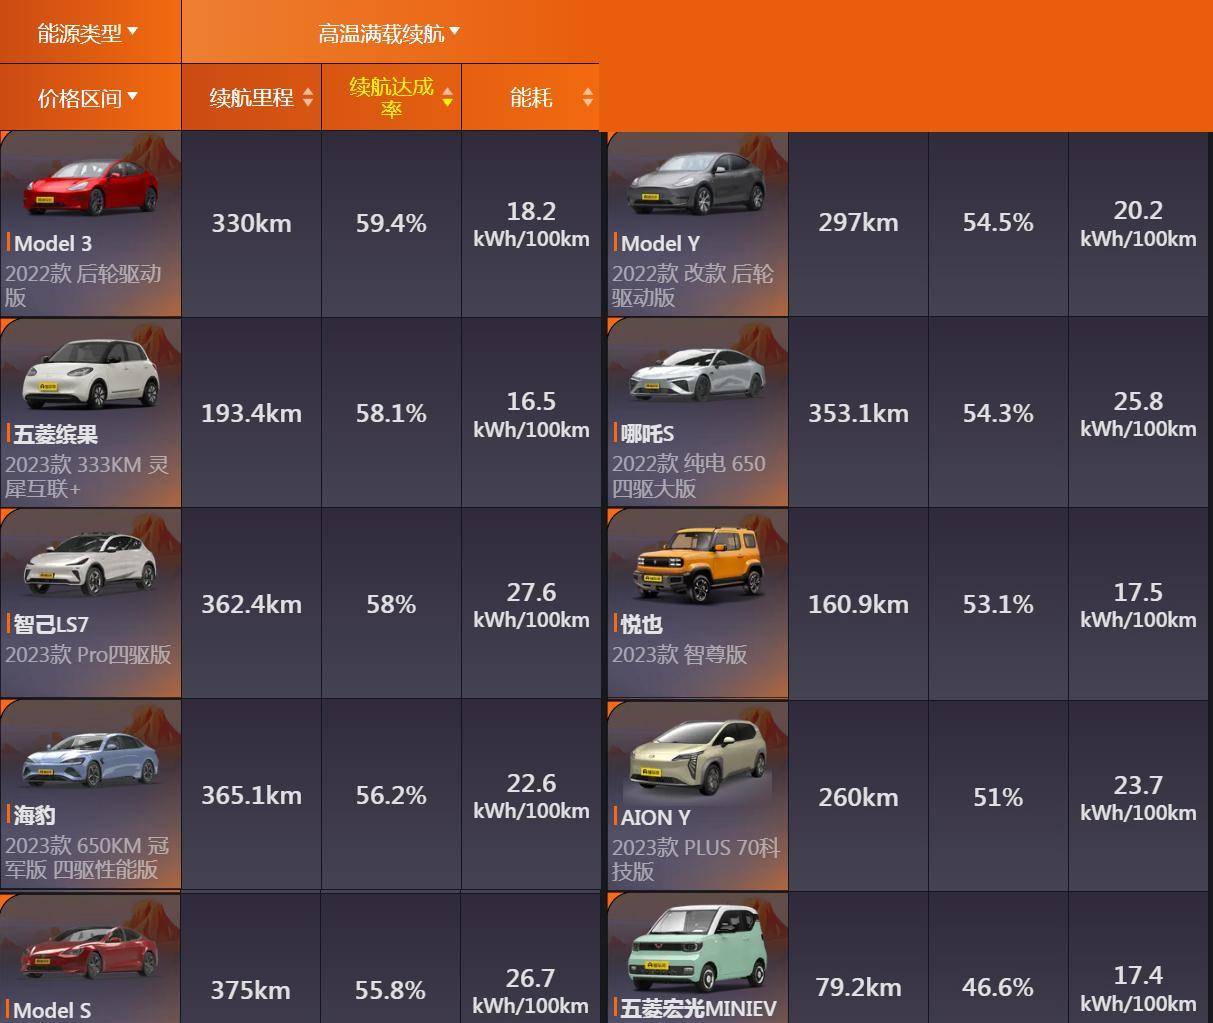Open the gray Model Y car image
1213x1023 pixels.
[x=696, y=185]
